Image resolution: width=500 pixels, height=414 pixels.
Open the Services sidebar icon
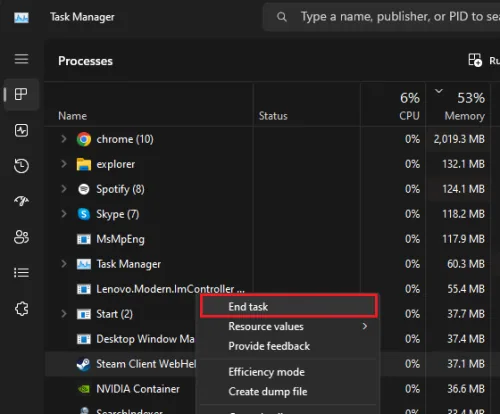coord(22,309)
